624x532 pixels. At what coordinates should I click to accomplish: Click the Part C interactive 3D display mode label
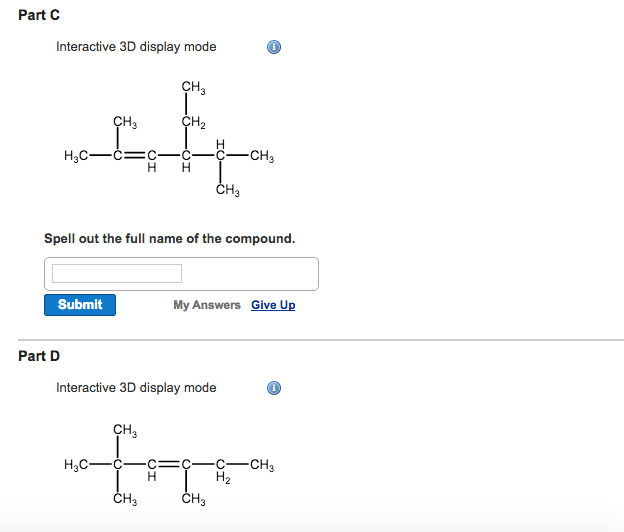136,47
